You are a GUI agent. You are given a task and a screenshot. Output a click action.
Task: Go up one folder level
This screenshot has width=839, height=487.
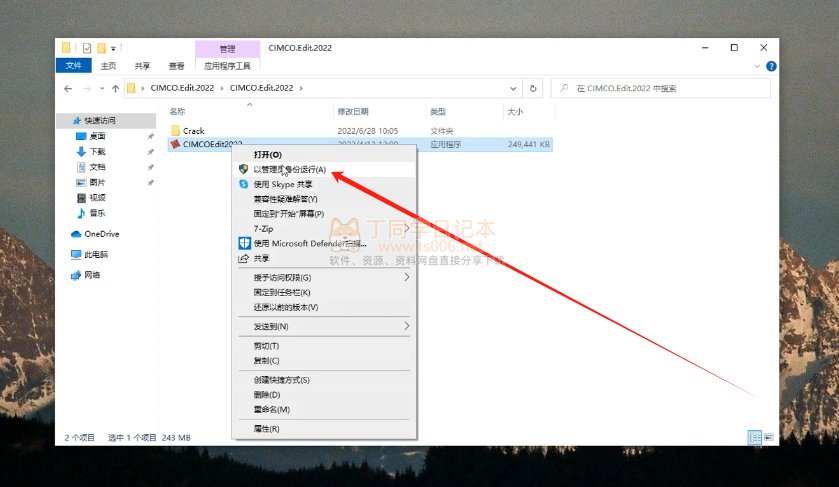click(x=116, y=88)
